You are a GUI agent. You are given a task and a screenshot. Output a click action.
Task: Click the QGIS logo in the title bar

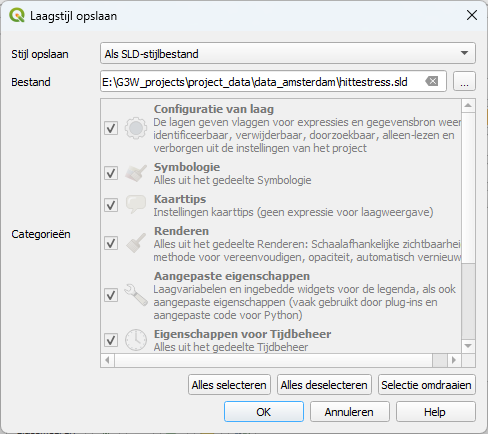(x=17, y=15)
